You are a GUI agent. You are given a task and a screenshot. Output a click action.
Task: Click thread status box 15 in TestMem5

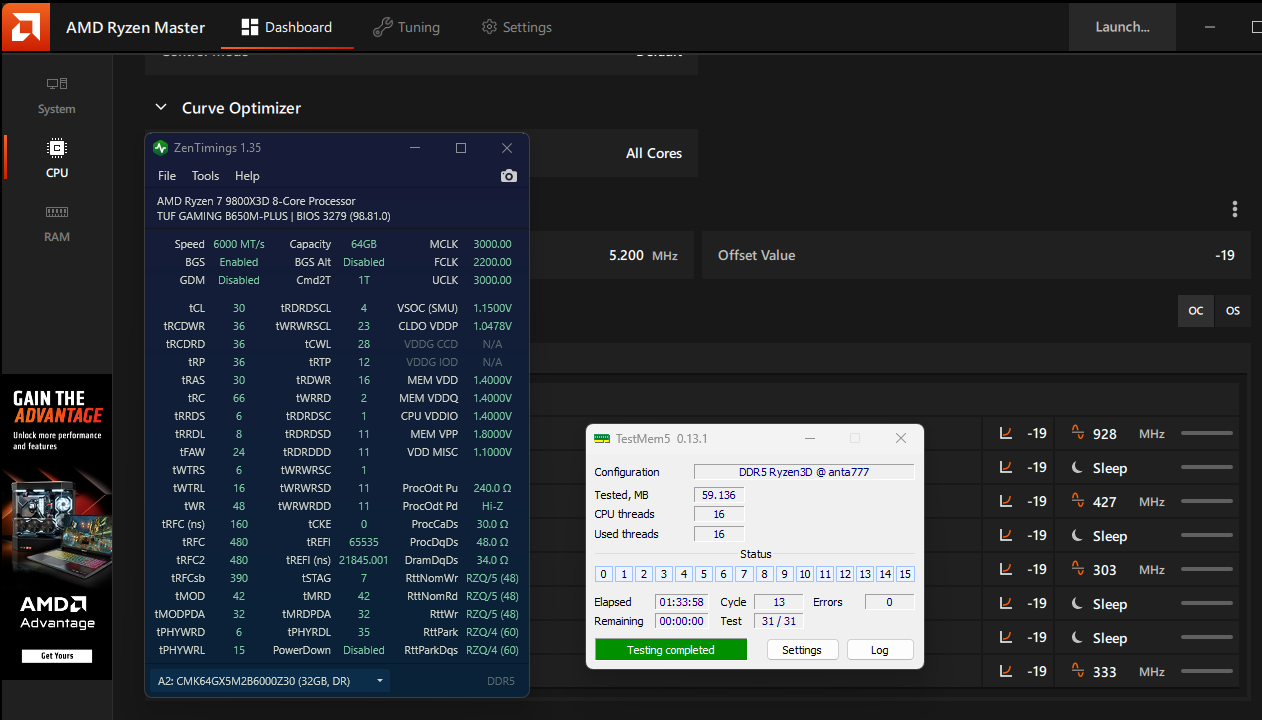point(905,574)
